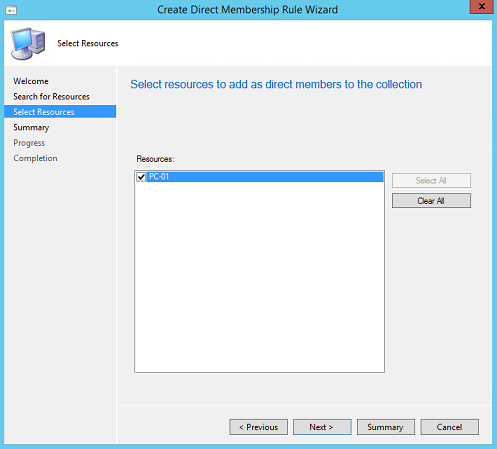Uncheck the PC-01 checkbox

click(141, 177)
